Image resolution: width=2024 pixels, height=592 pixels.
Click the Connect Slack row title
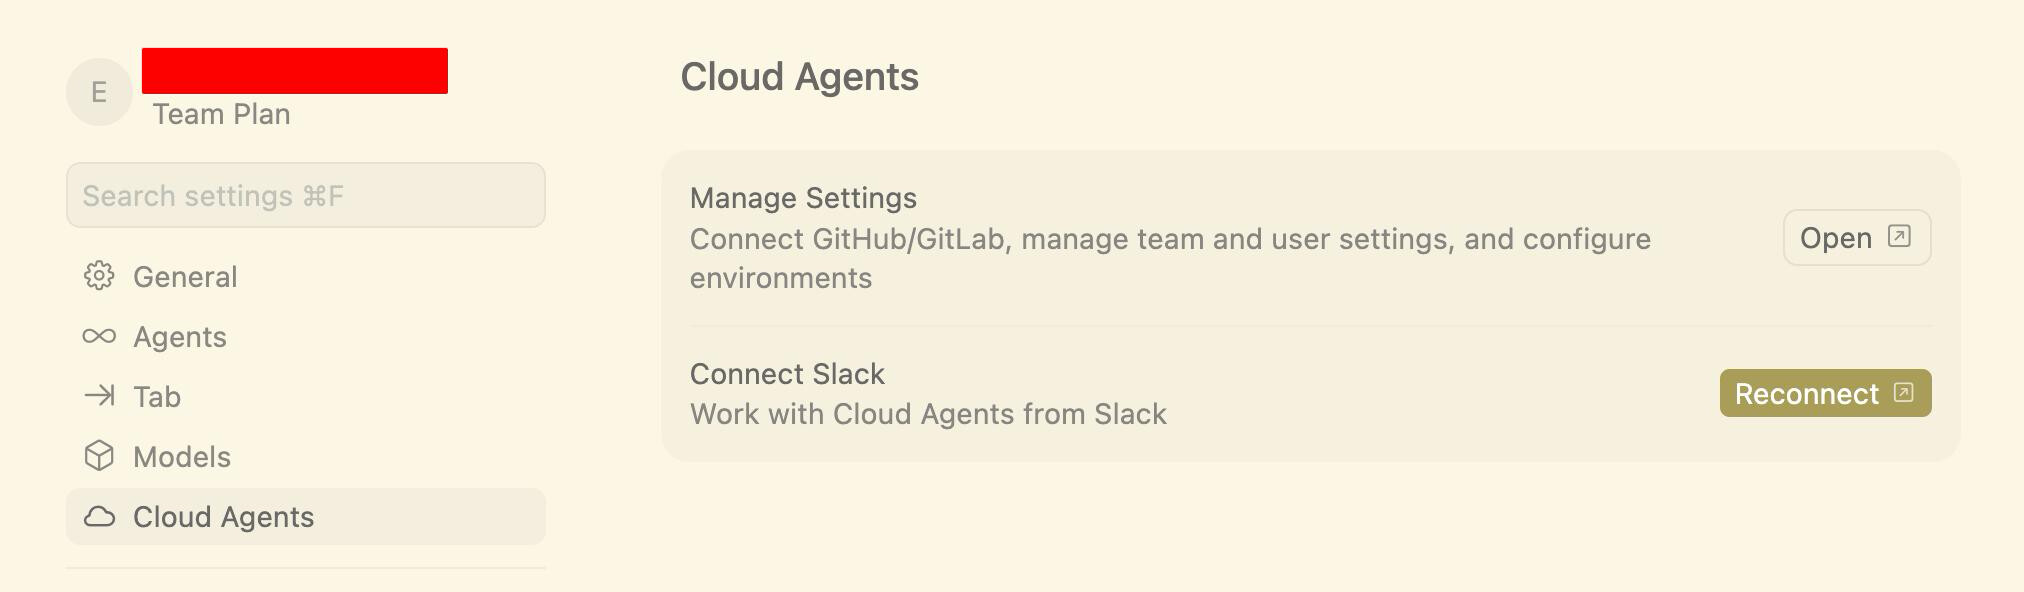[x=787, y=374]
